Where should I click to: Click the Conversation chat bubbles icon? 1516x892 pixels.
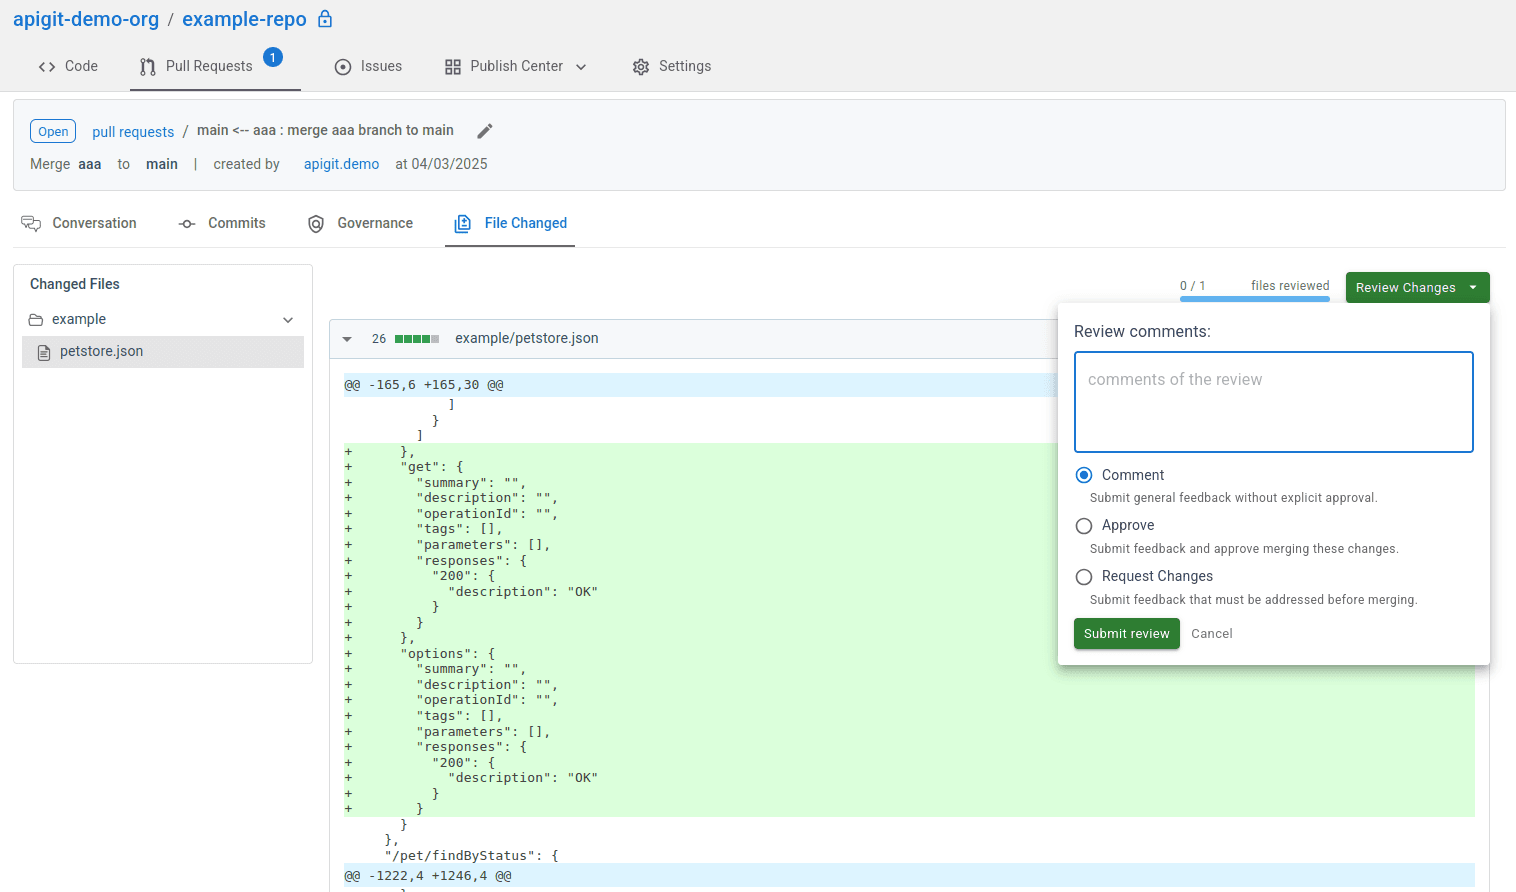click(x=31, y=224)
